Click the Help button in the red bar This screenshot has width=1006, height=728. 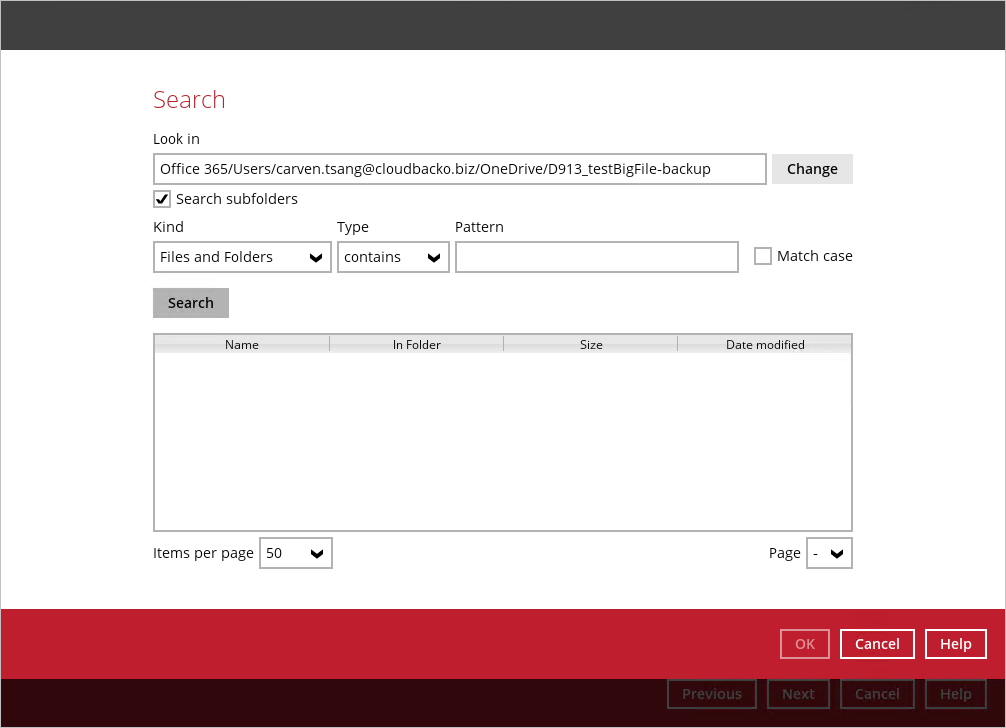[x=955, y=644]
